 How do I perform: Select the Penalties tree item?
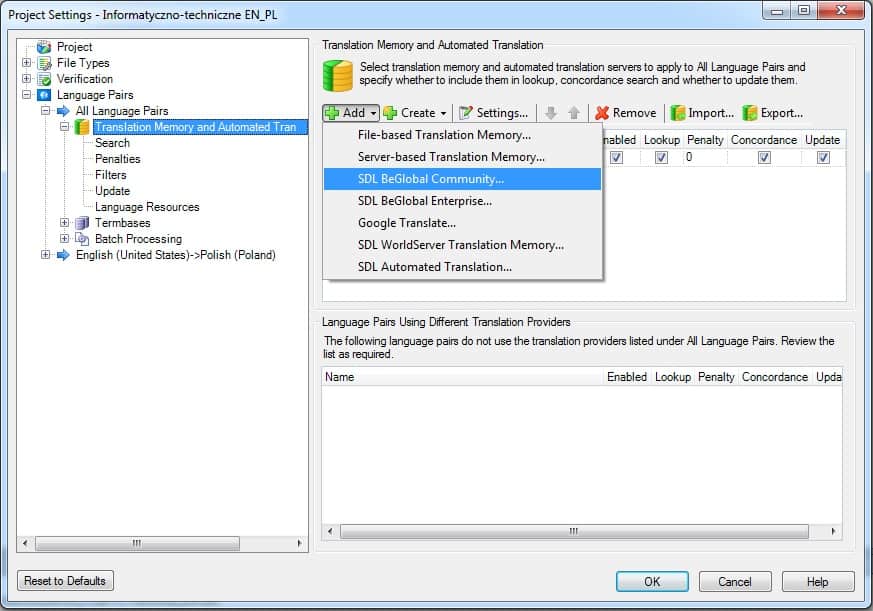(117, 159)
